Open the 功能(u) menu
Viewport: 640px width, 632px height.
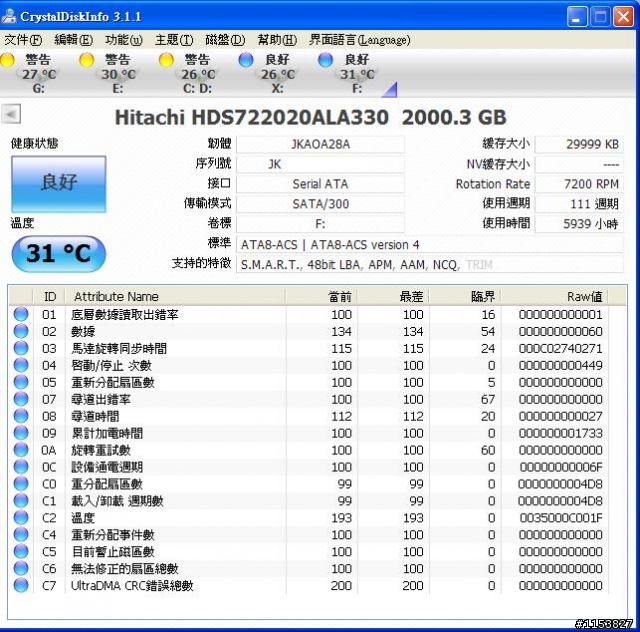click(124, 40)
